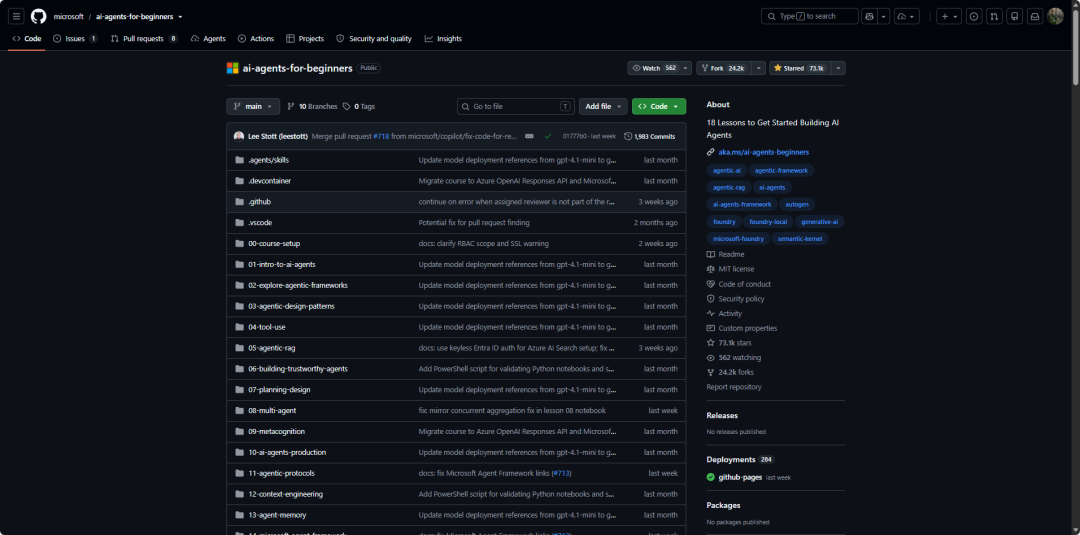Click the microsoft owner breadcrumb link
Image resolution: width=1080 pixels, height=535 pixels.
(68, 17)
